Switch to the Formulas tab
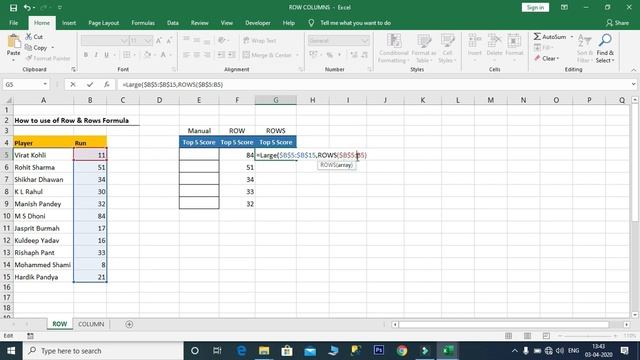This screenshot has width=640, height=360. [143, 23]
